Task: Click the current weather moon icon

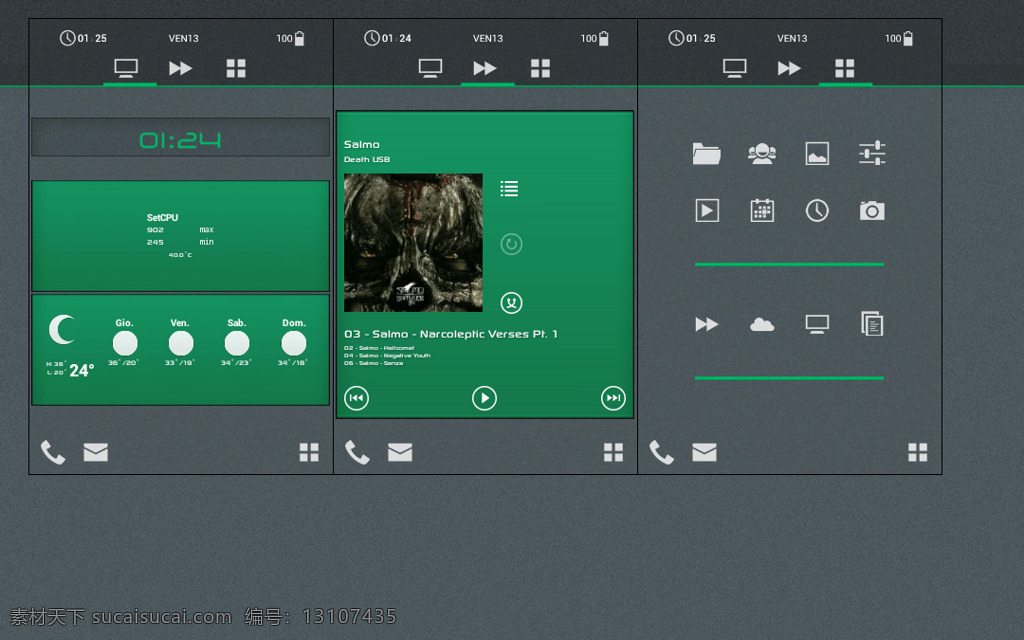Action: [62, 329]
